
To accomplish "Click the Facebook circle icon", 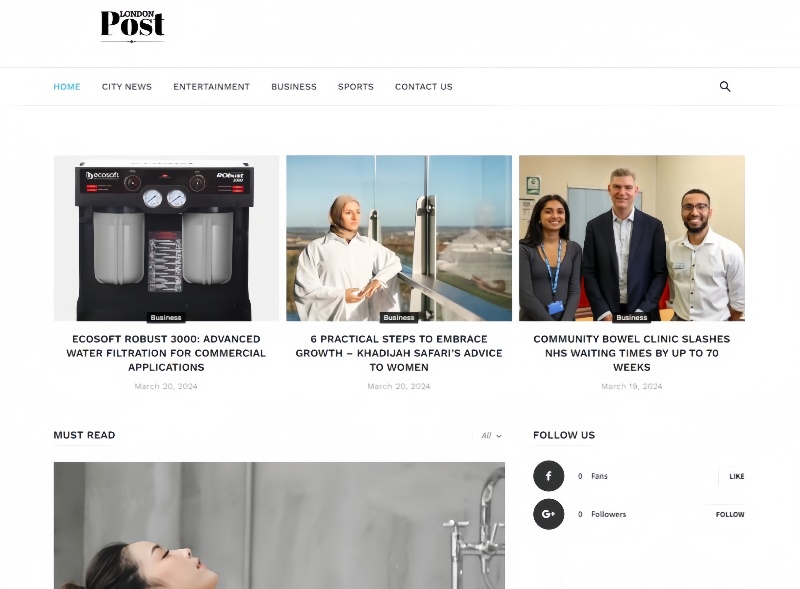I will 548,476.
